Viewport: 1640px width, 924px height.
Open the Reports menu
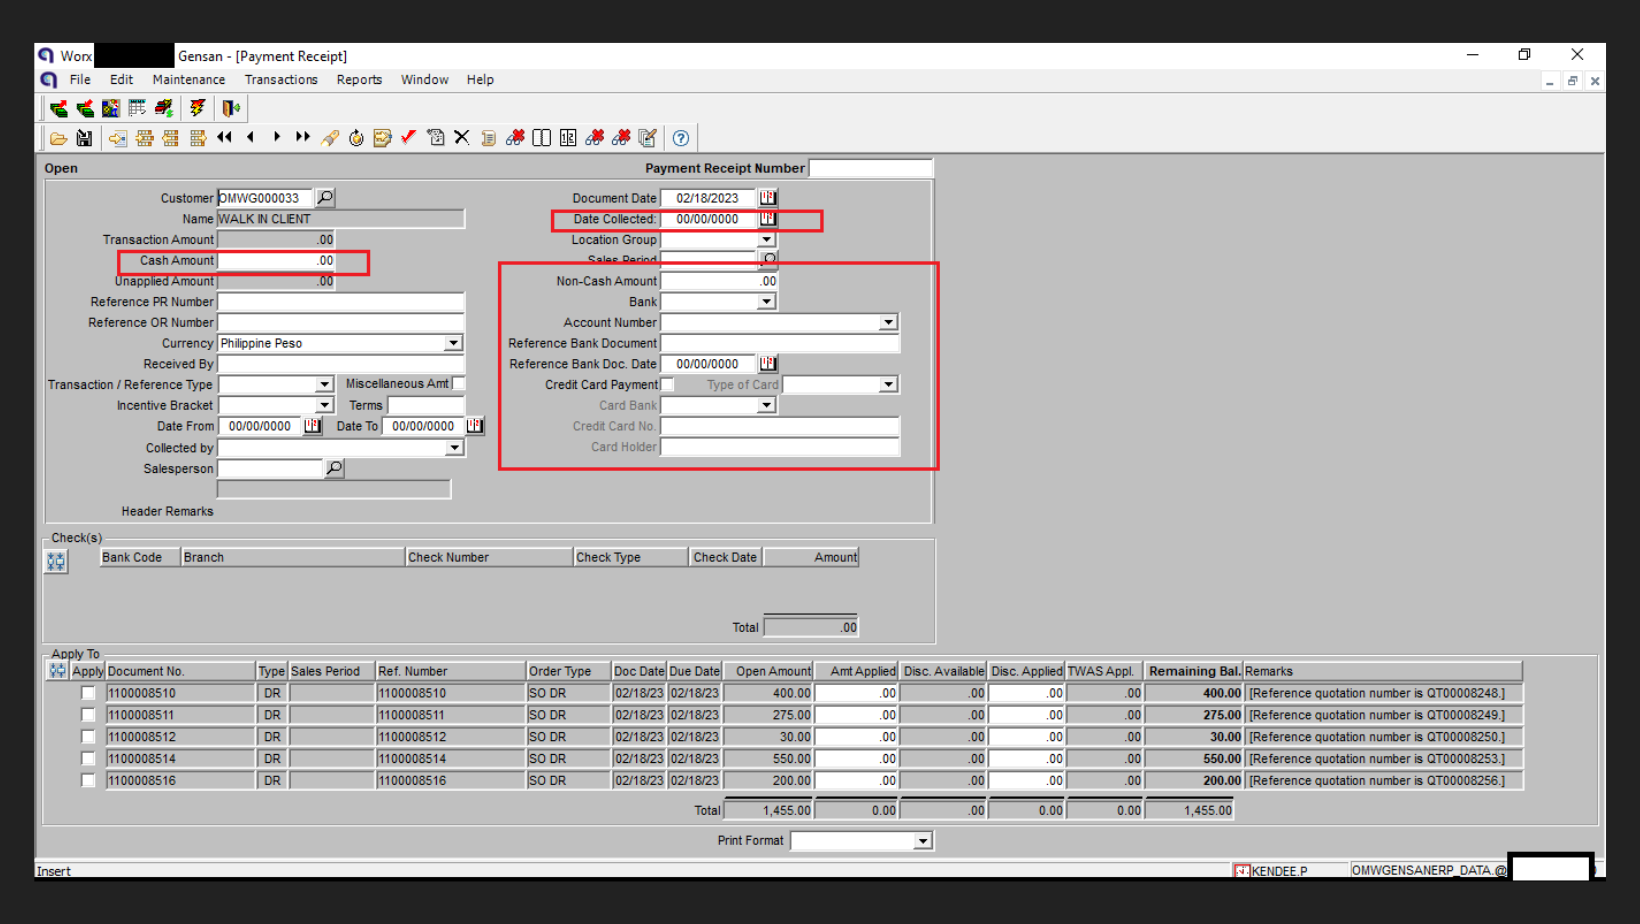point(359,80)
